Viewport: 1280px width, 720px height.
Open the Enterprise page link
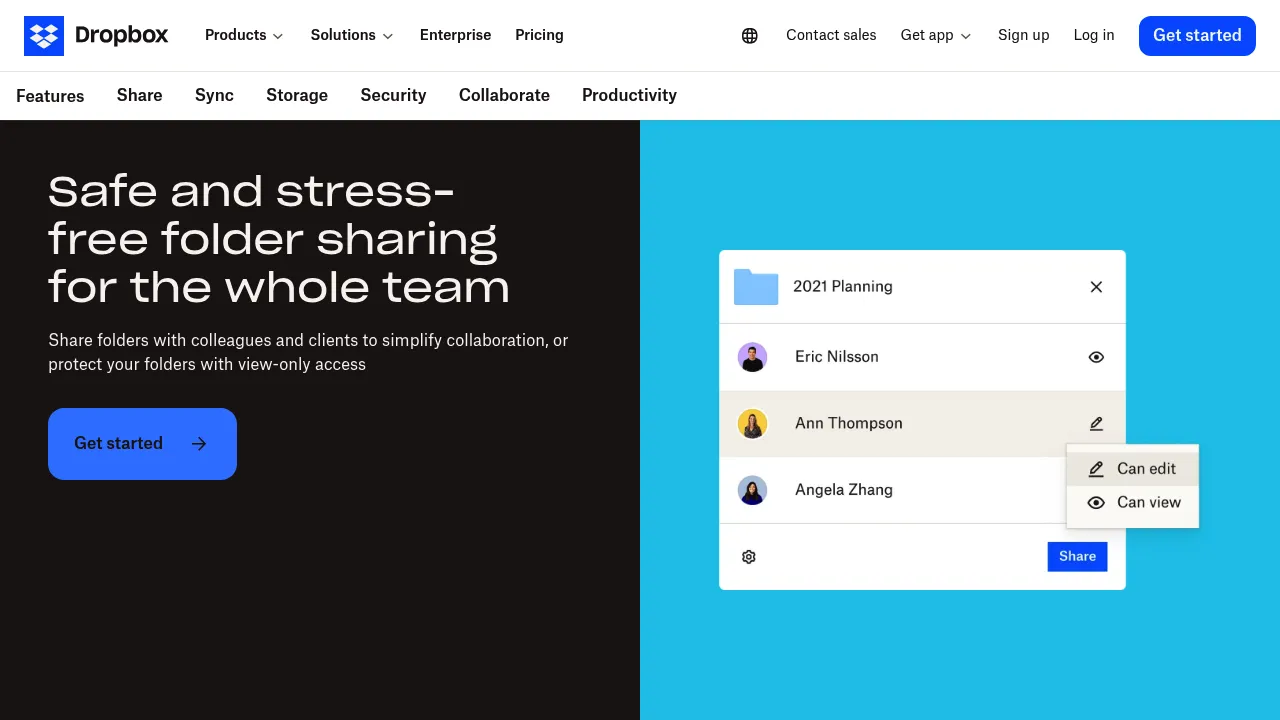click(x=456, y=35)
